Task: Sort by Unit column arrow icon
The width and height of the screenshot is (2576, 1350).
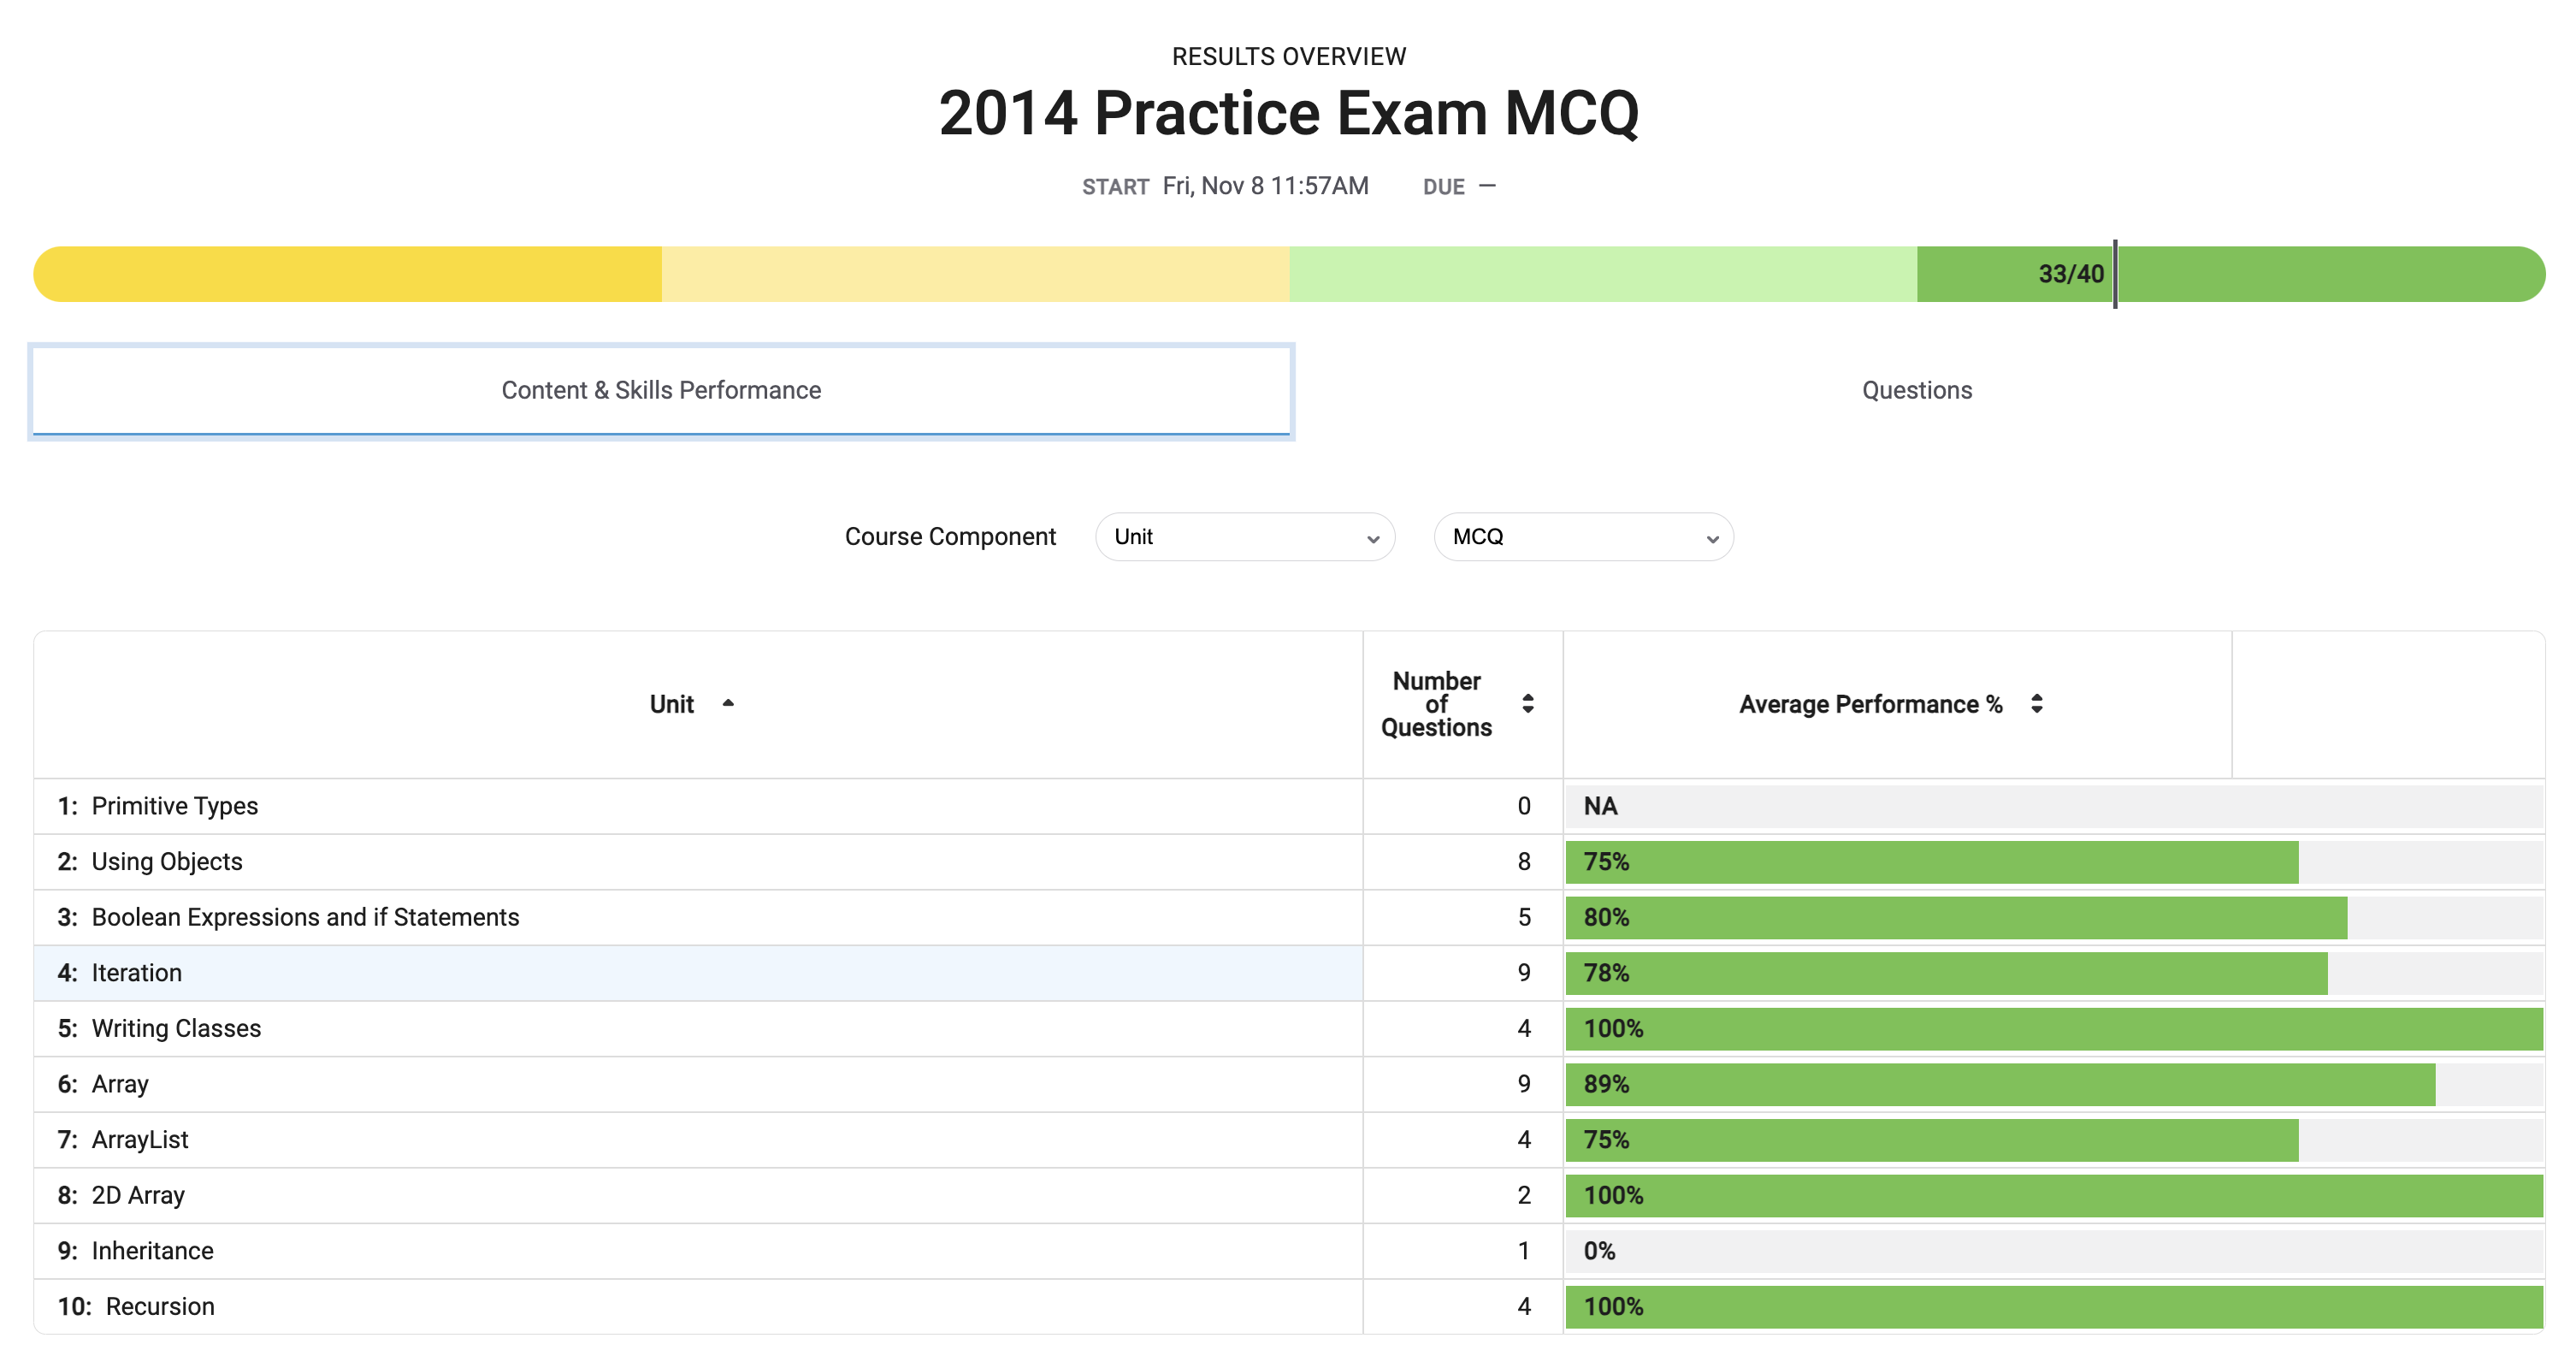Action: [728, 703]
